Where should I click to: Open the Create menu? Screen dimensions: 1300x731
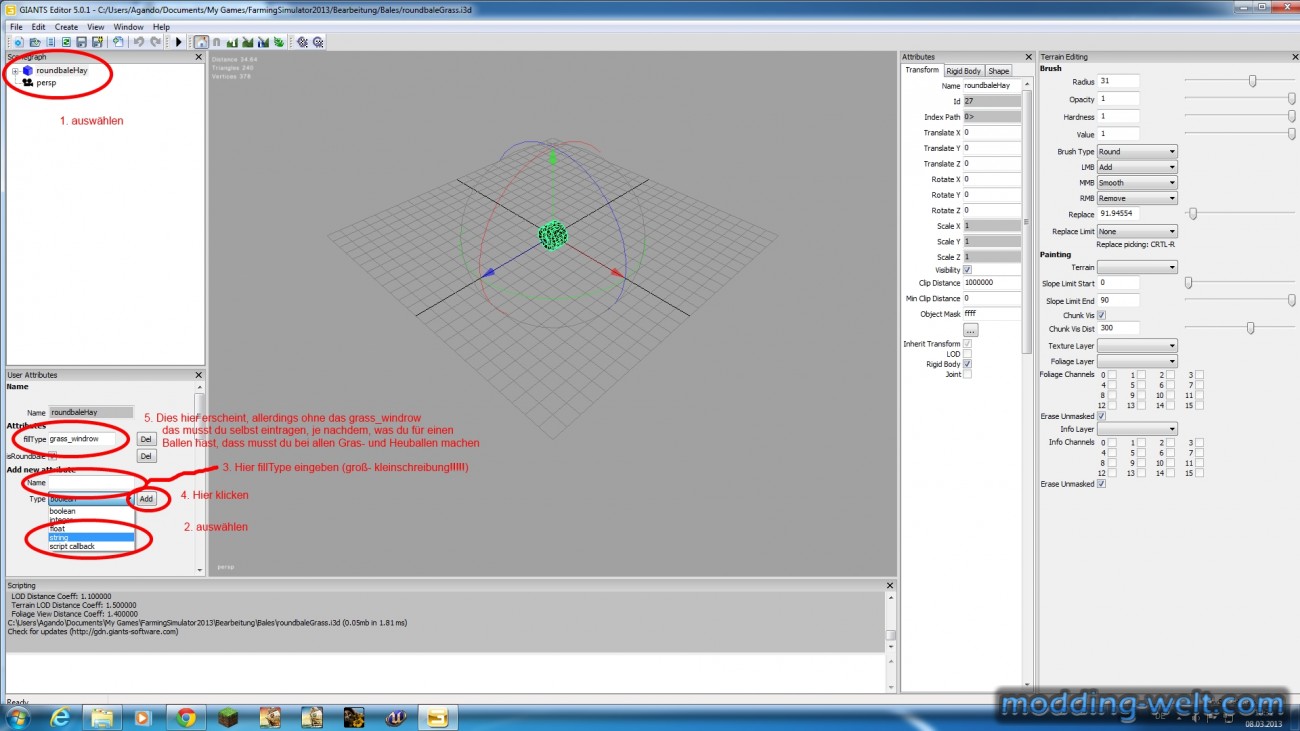(66, 27)
